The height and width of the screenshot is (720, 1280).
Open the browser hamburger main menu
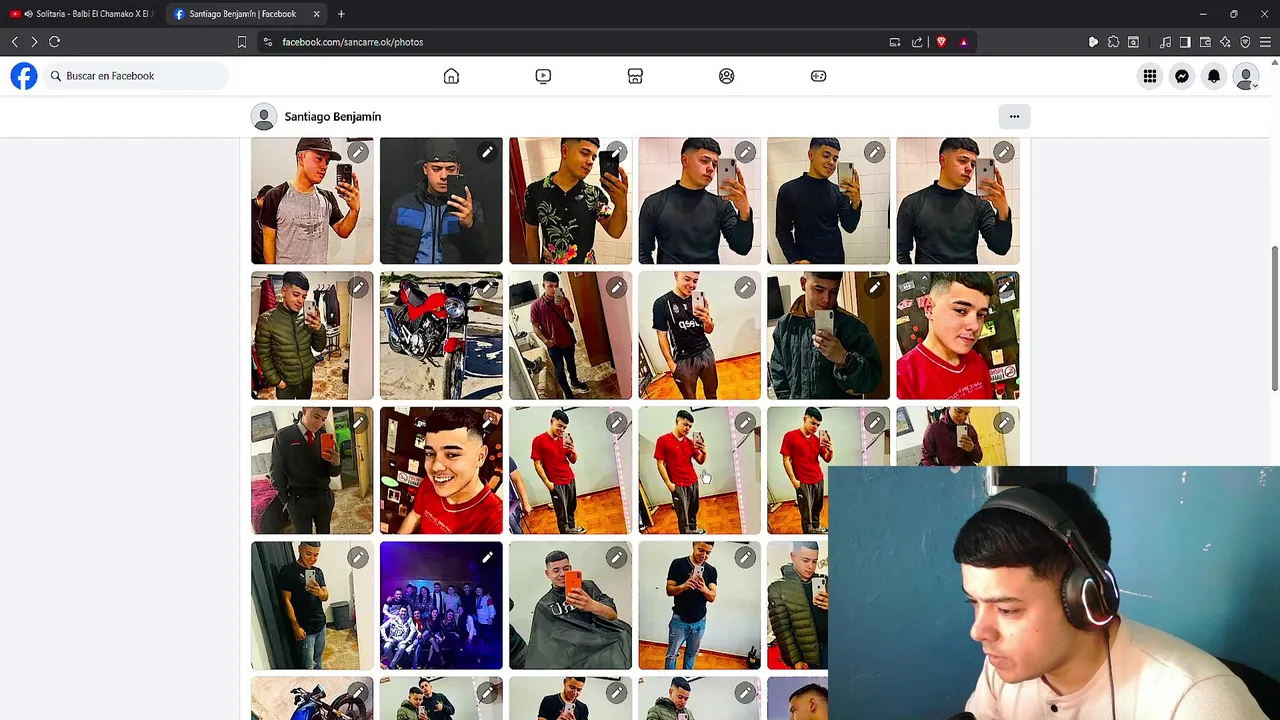coord(1265,42)
